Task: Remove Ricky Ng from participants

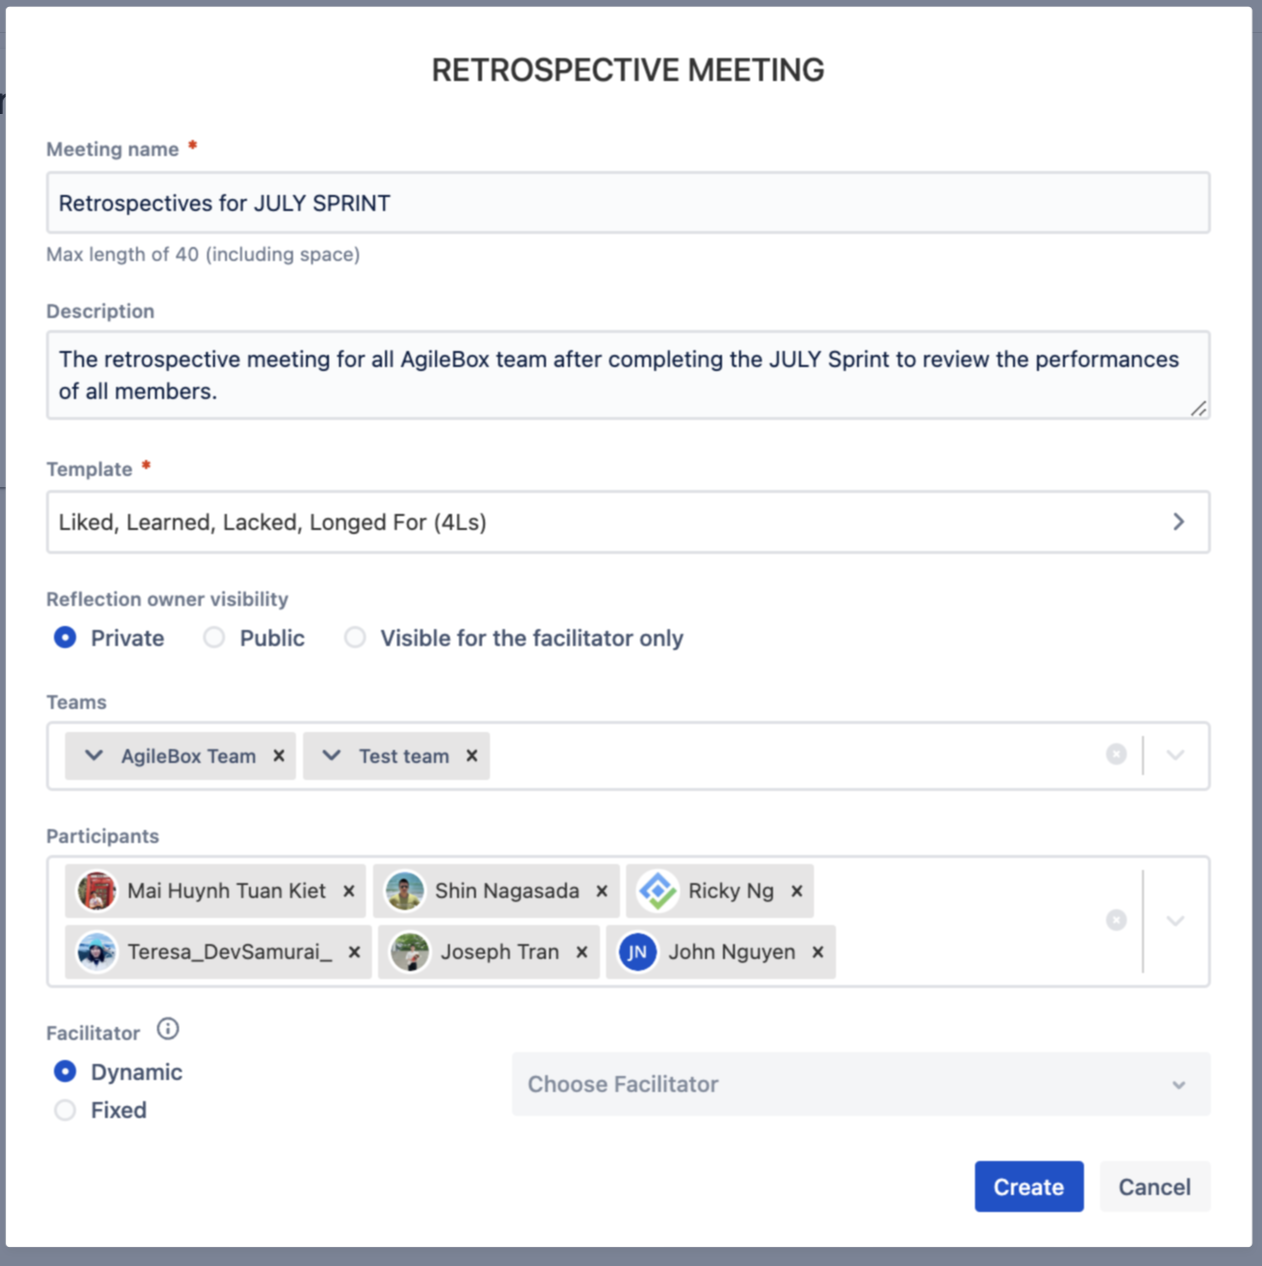Action: (797, 891)
